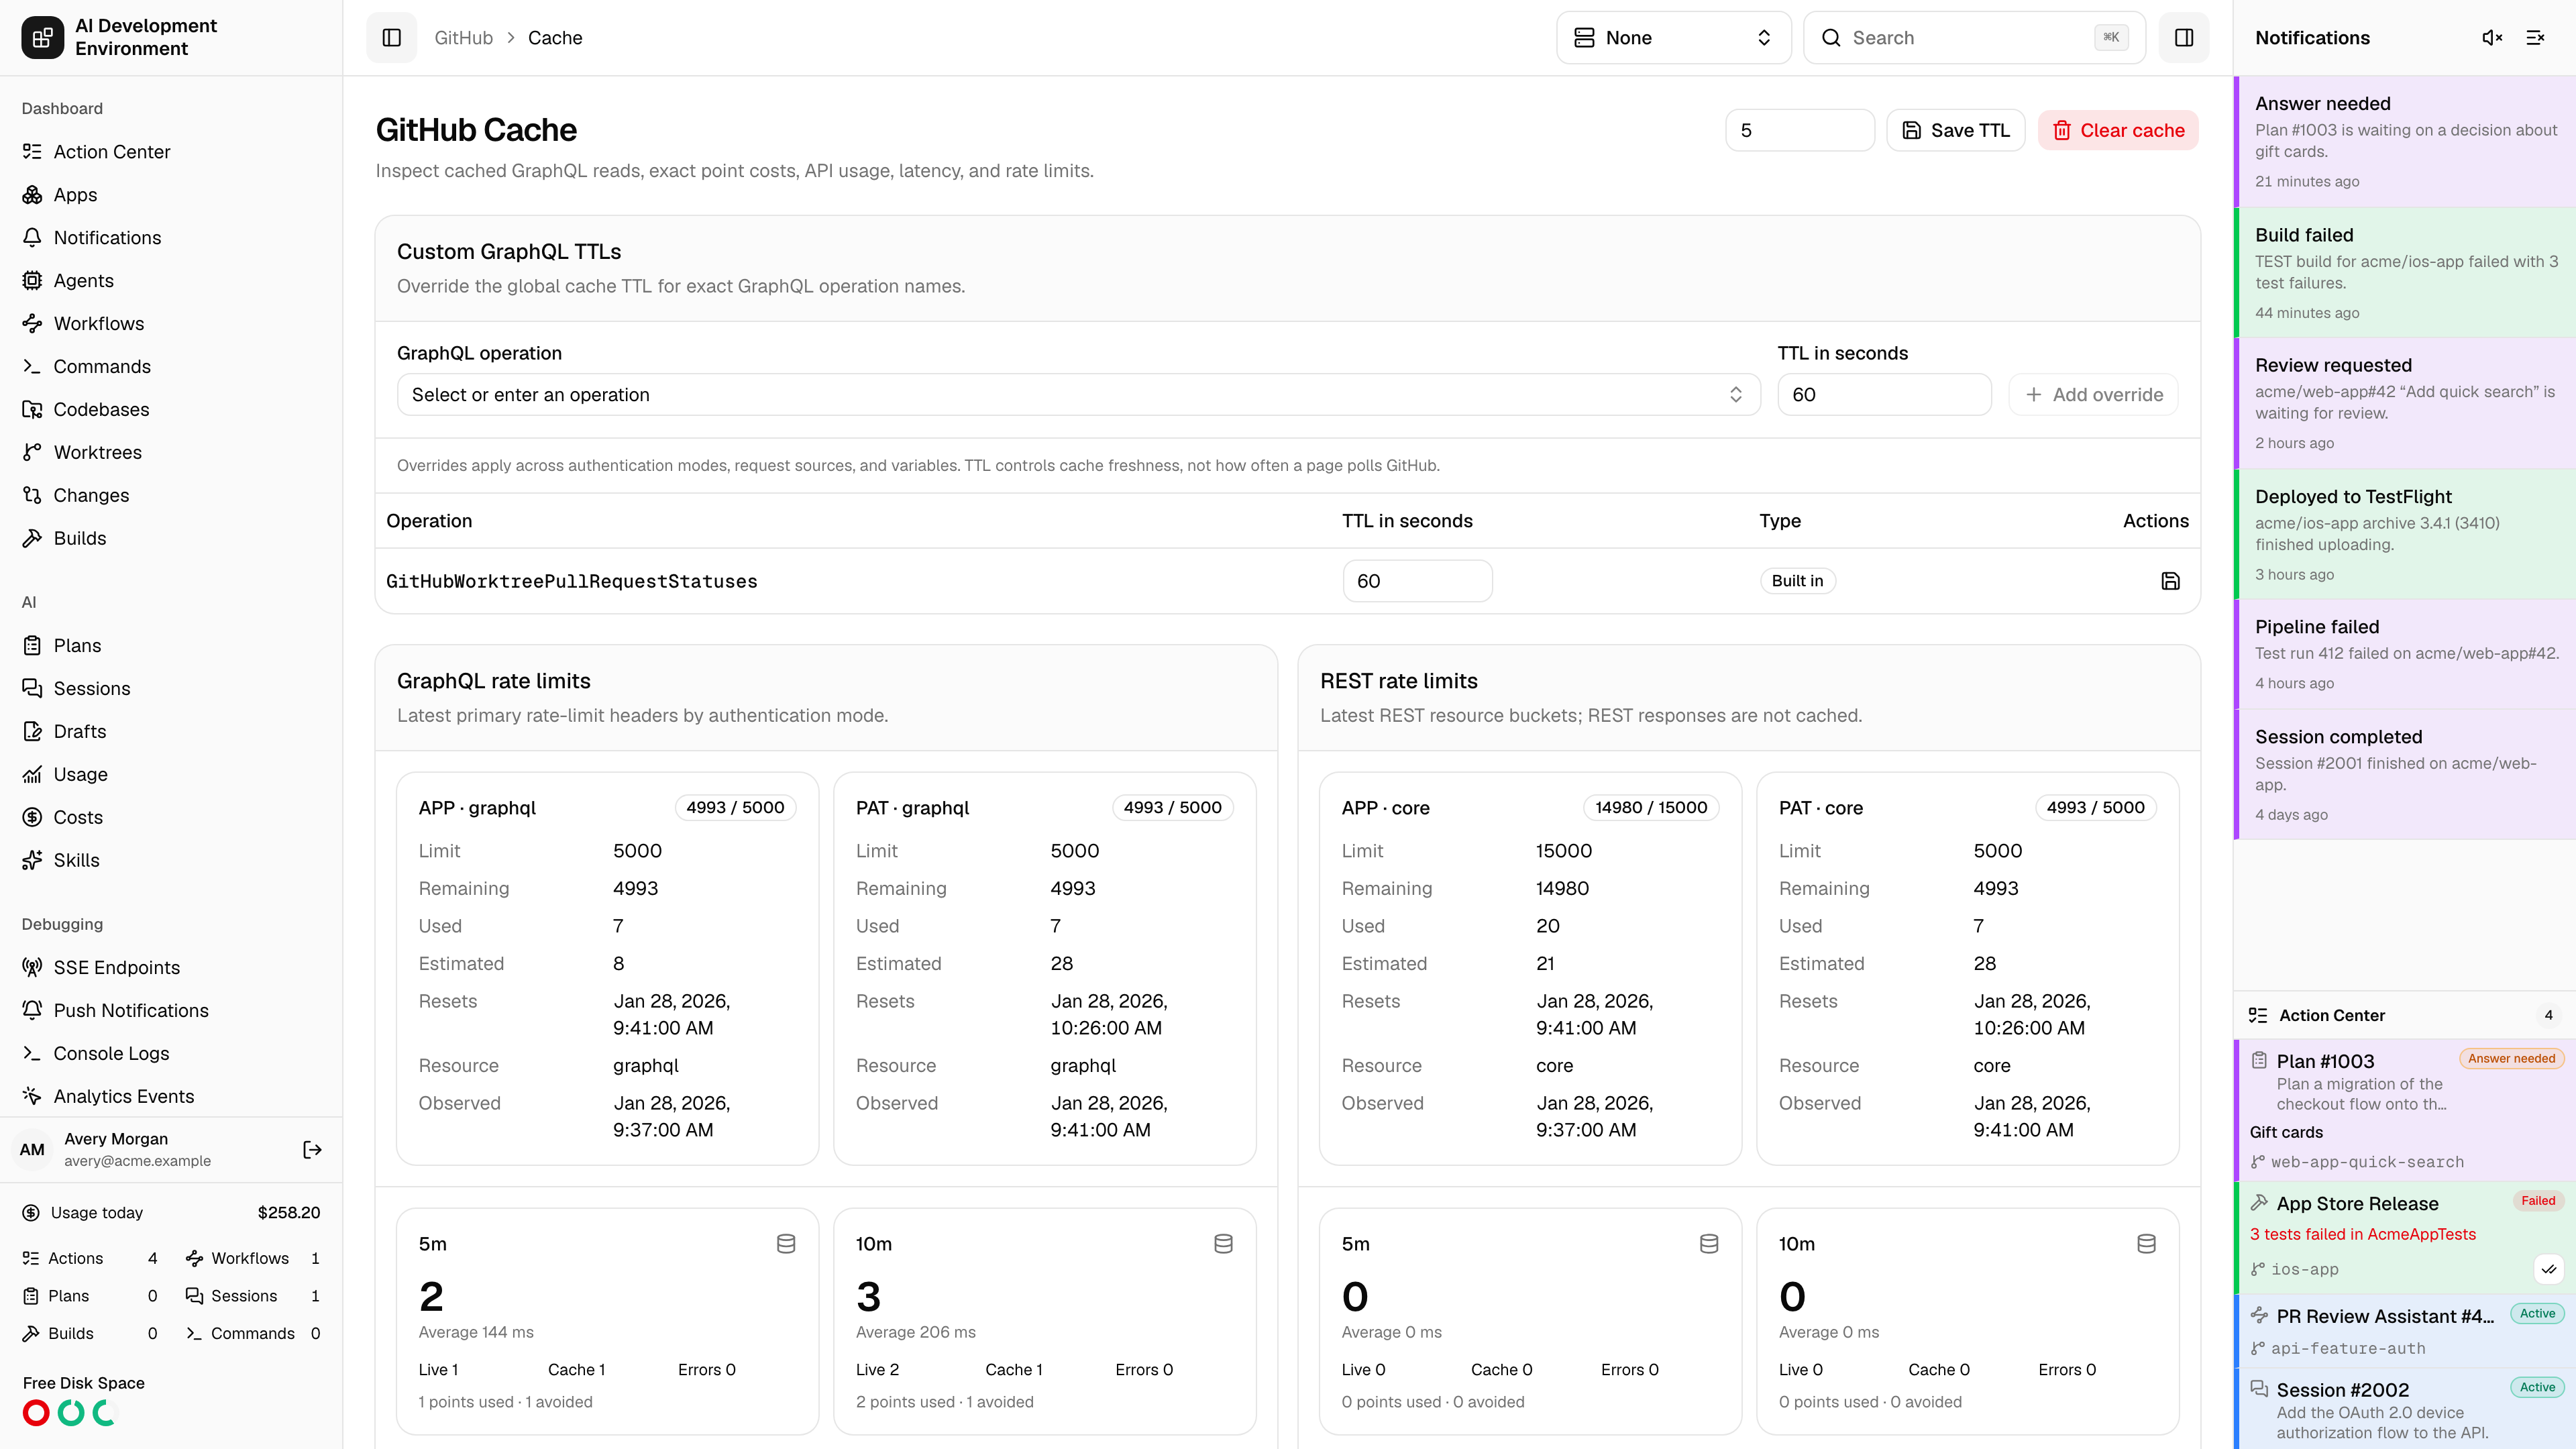This screenshot has width=2576, height=1449.
Task: Focus the TTL in seconds override field
Action: click(1884, 395)
